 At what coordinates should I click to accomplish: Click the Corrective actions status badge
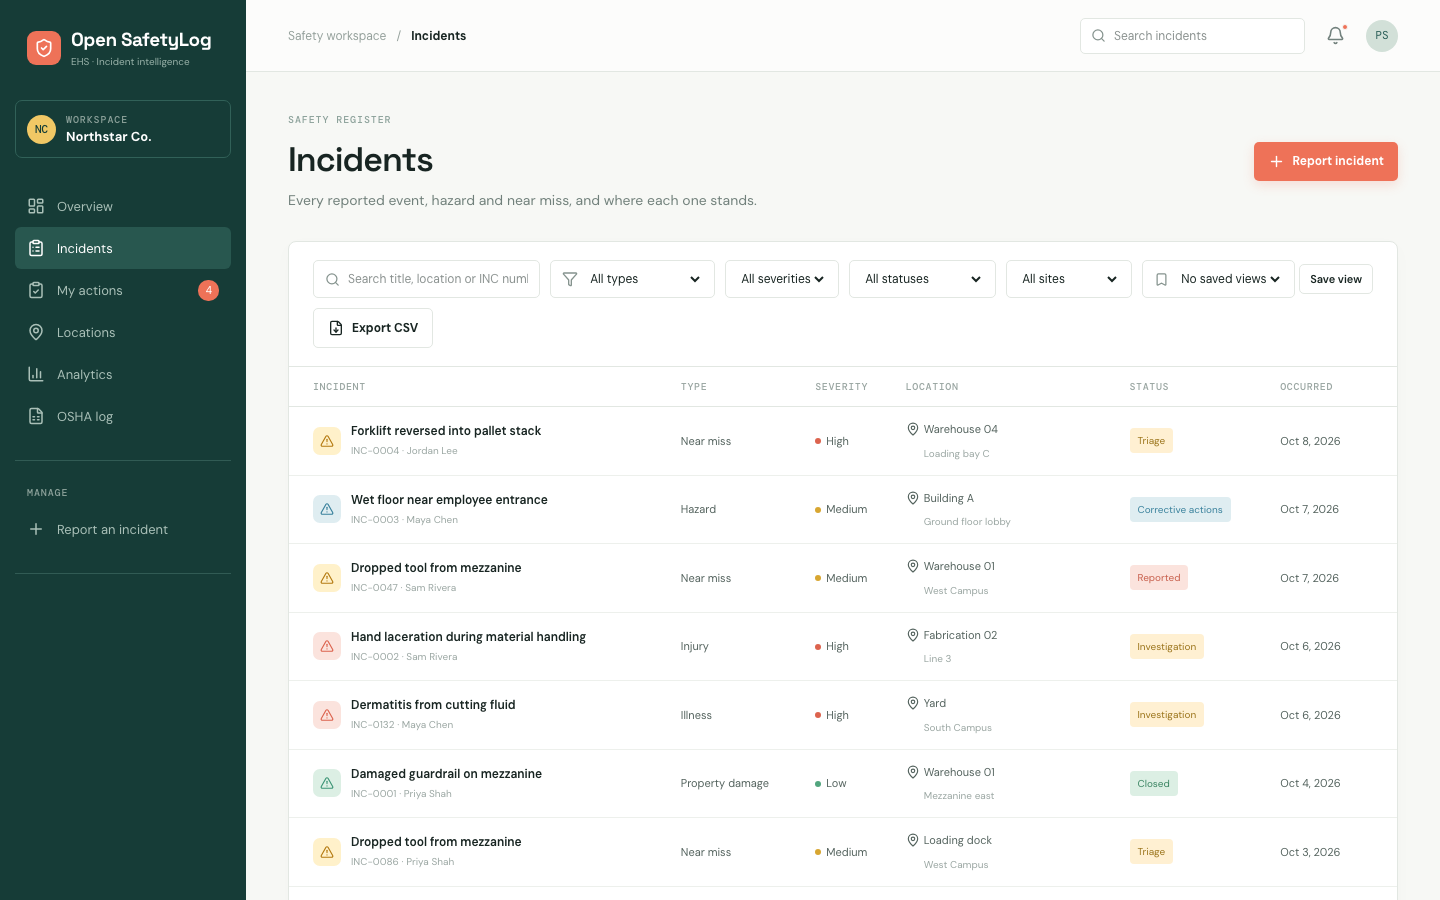1180,509
